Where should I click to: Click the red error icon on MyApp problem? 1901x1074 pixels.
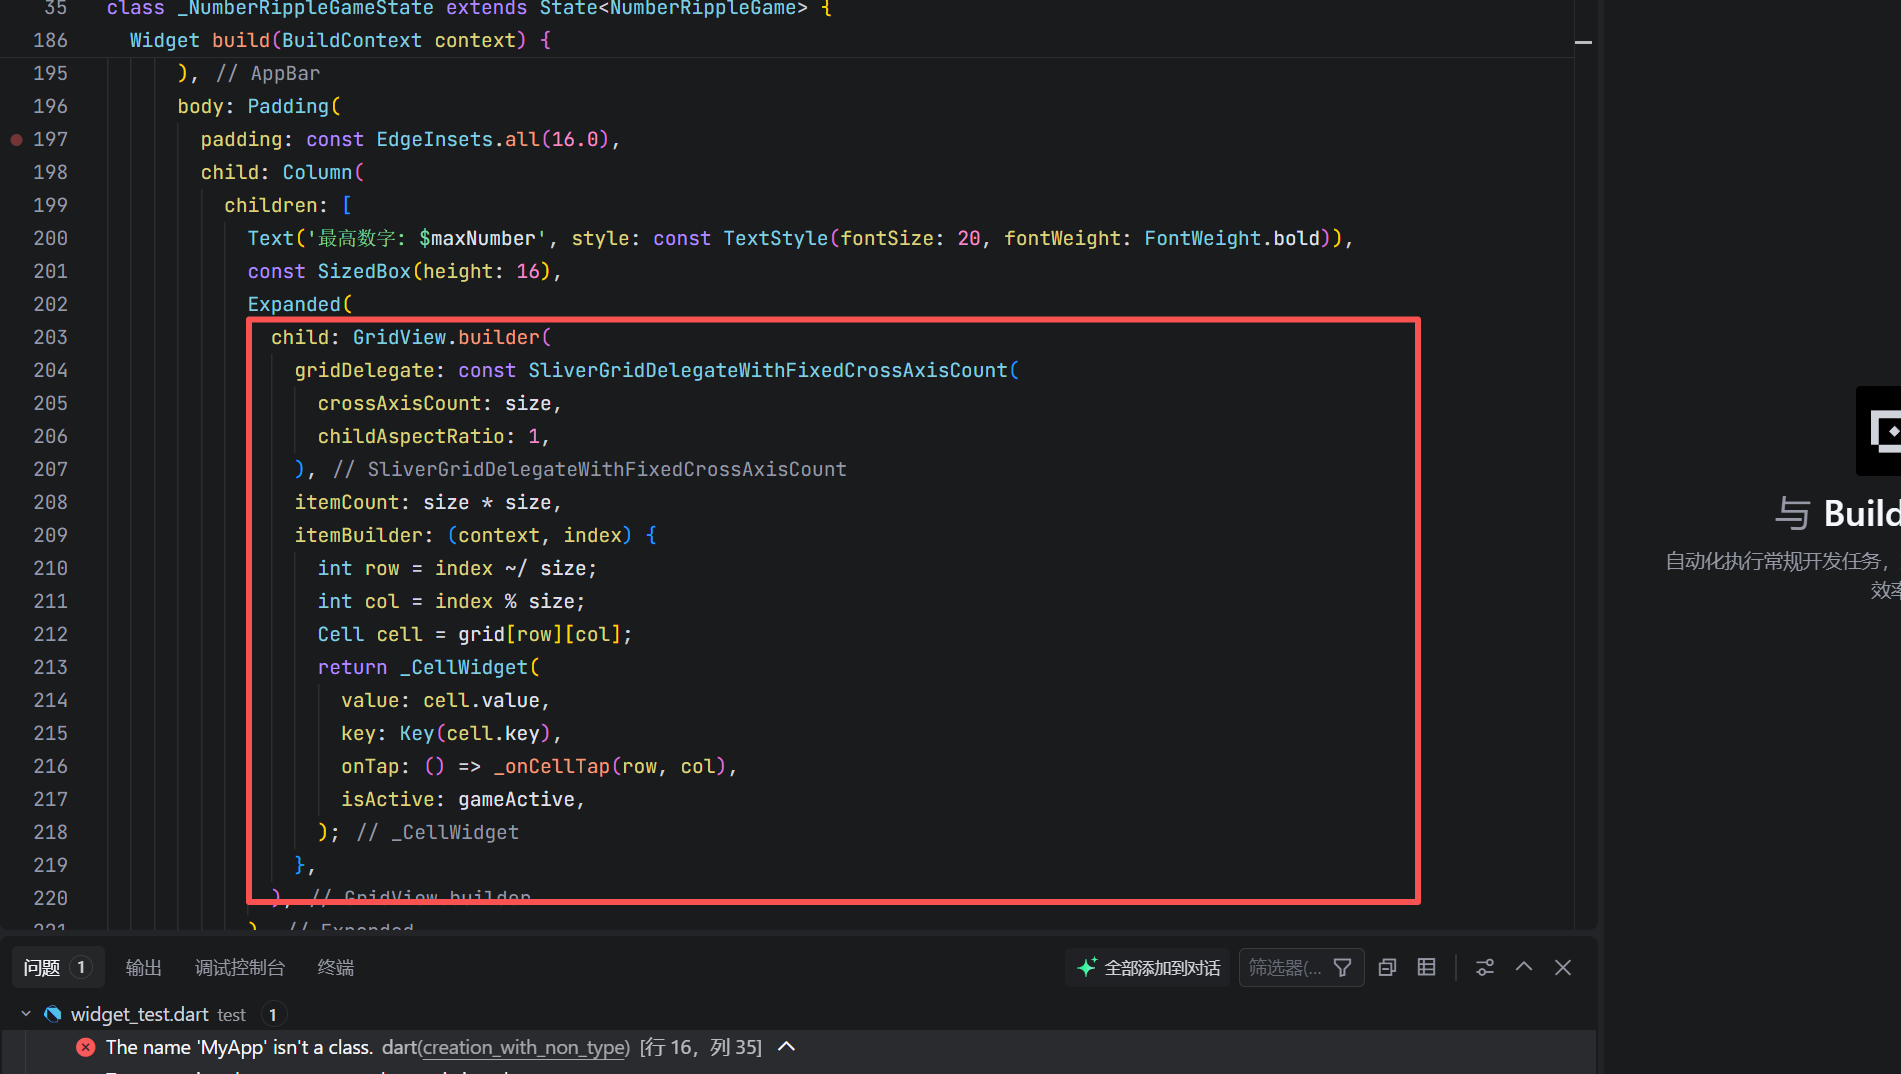[x=86, y=1048]
